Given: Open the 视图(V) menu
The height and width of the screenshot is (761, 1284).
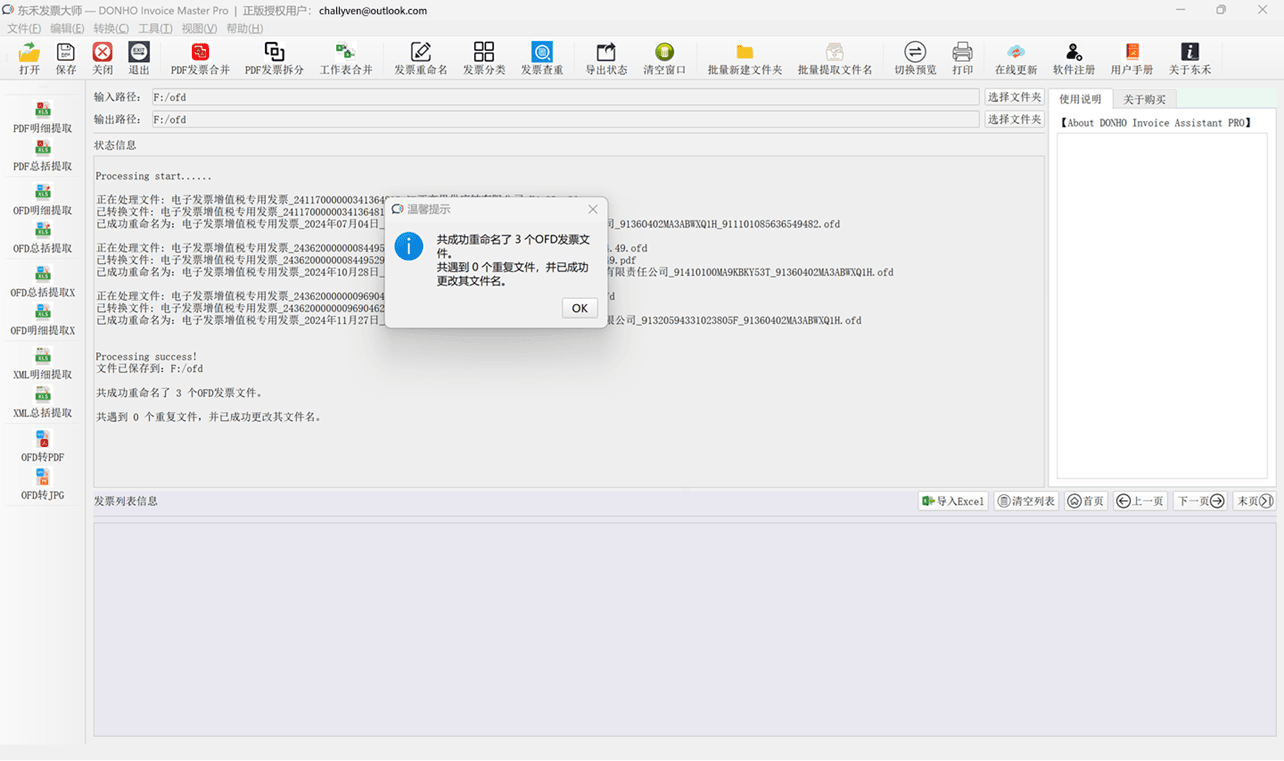Looking at the screenshot, I should pyautogui.click(x=199, y=28).
